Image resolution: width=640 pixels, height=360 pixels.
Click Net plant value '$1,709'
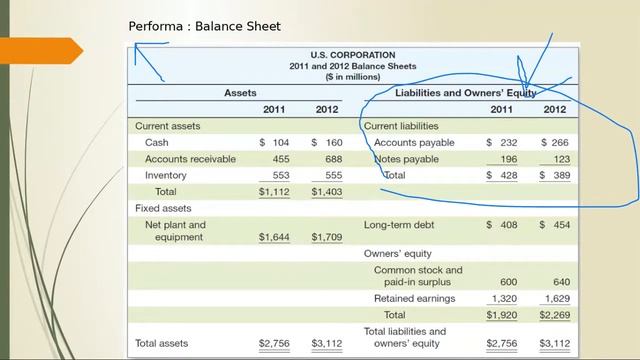tap(327, 237)
